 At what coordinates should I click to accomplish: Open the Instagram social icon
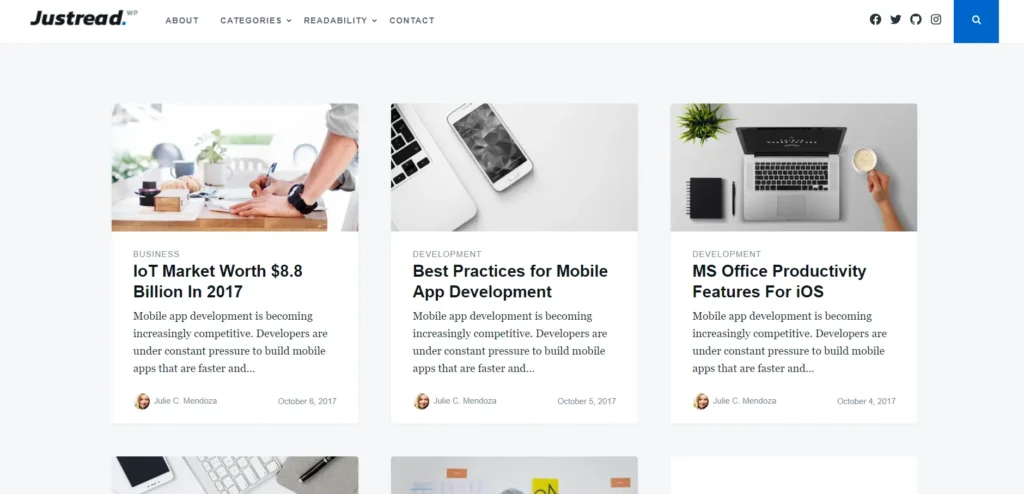point(936,20)
